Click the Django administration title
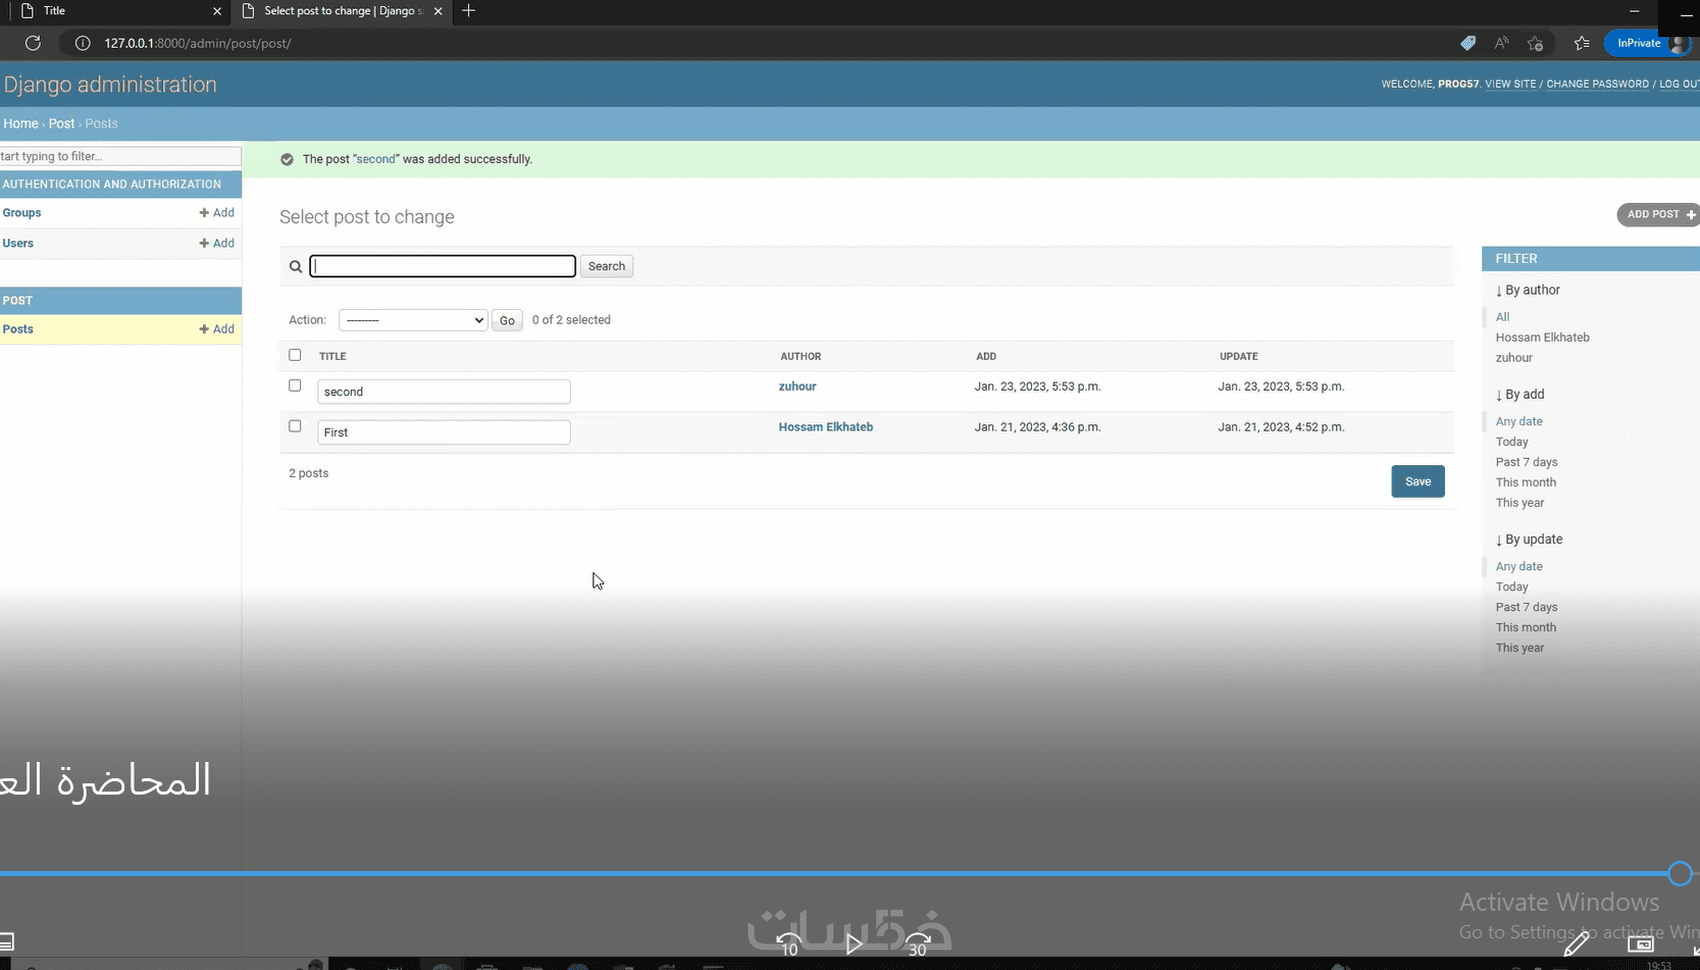Image resolution: width=1700 pixels, height=970 pixels. (x=110, y=85)
